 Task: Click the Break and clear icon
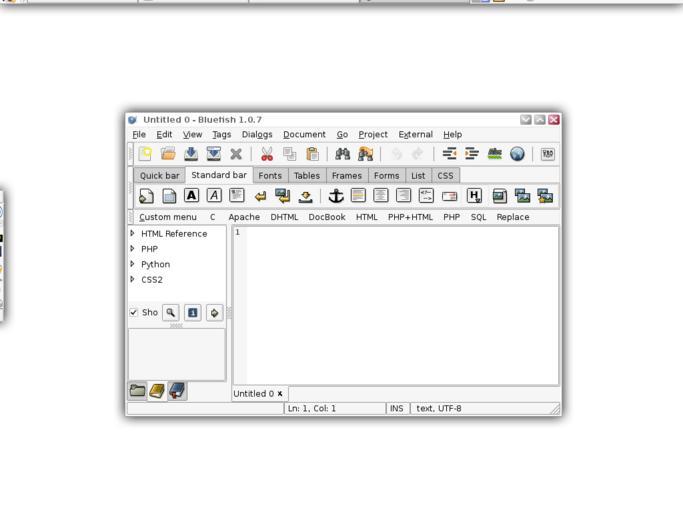(283, 196)
